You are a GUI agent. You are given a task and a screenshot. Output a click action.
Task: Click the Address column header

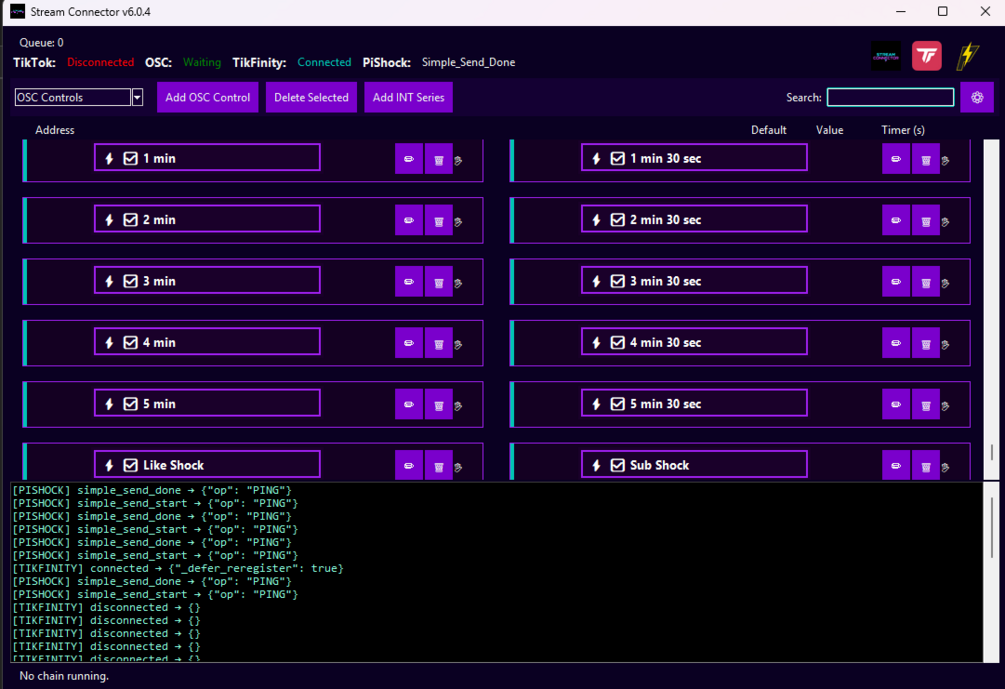click(54, 130)
